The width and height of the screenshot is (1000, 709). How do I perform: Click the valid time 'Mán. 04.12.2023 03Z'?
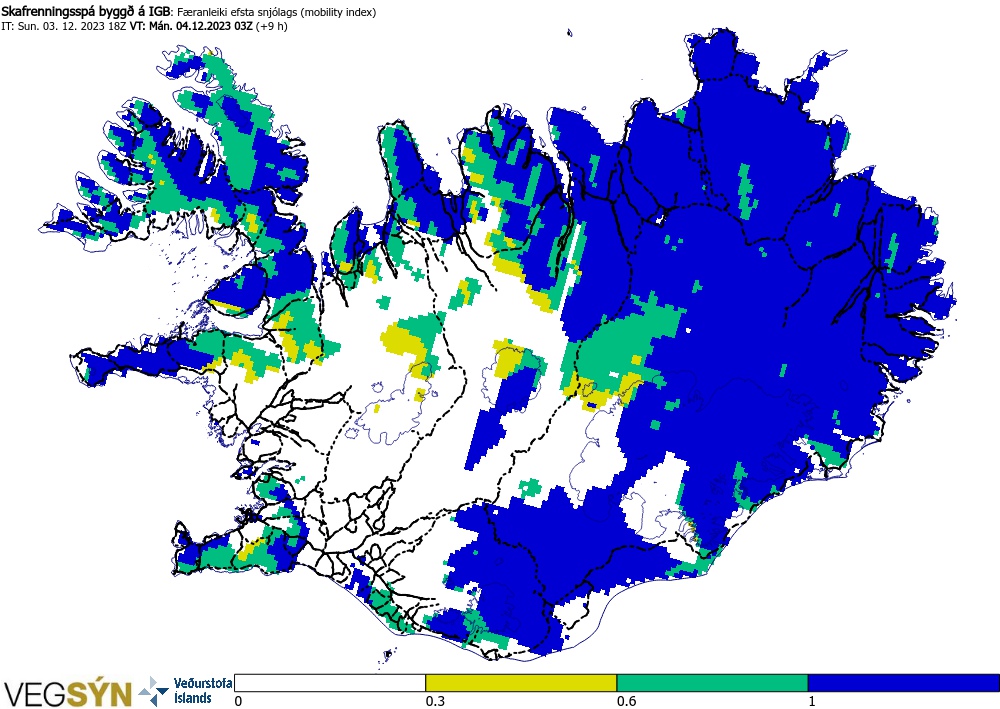point(201,27)
